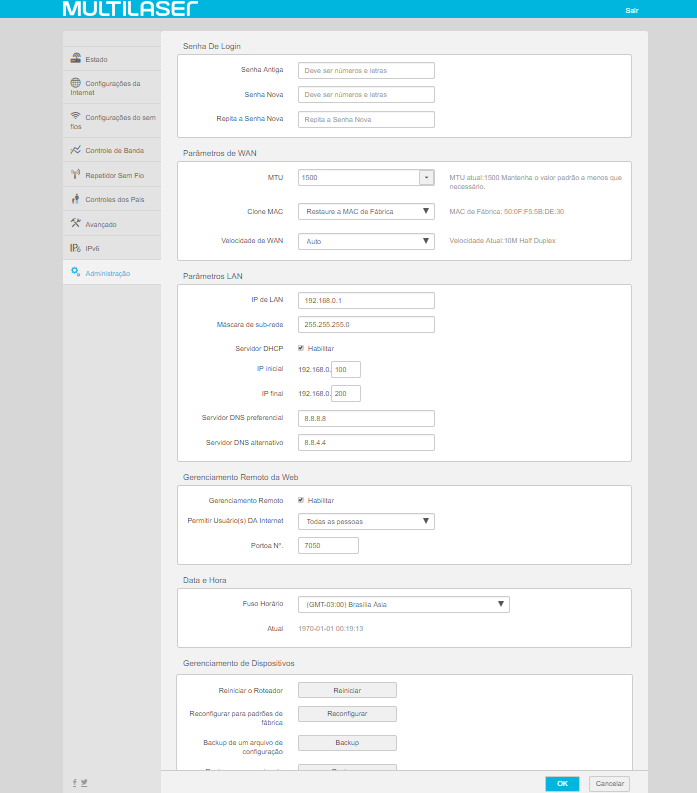
Task: Open Controle de Banda menu item
Action: pyautogui.click(x=112, y=150)
